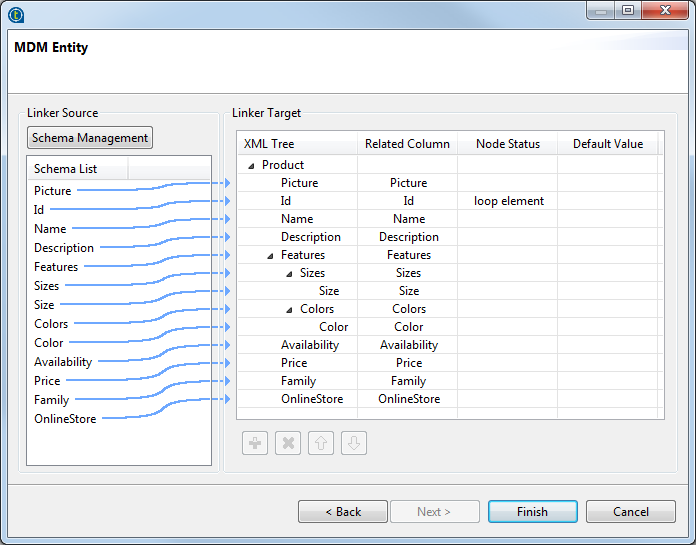This screenshot has width=696, height=545.
Task: Select the Node Status column header
Action: click(507, 144)
